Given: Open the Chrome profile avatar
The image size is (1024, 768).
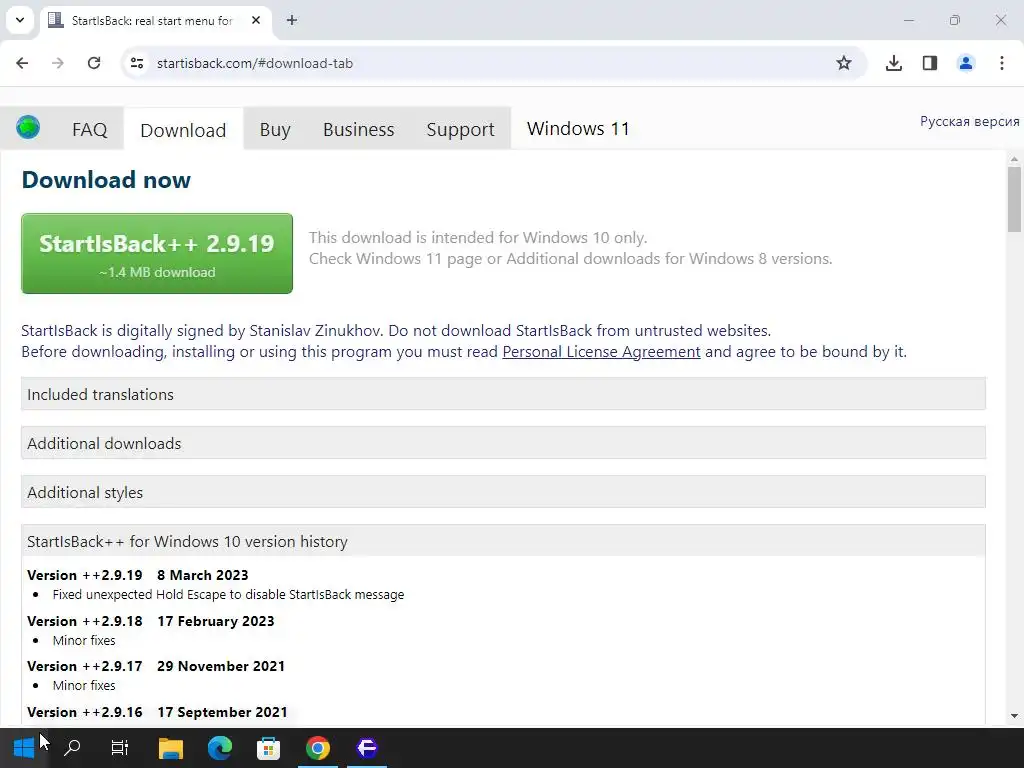Looking at the screenshot, I should [966, 63].
